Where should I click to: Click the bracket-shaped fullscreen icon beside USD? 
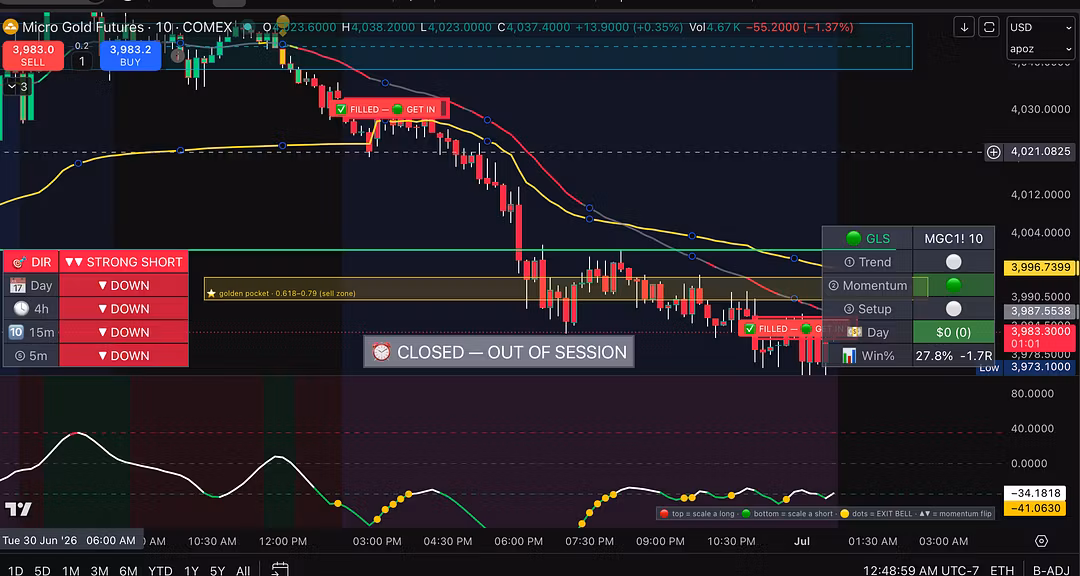click(989, 28)
